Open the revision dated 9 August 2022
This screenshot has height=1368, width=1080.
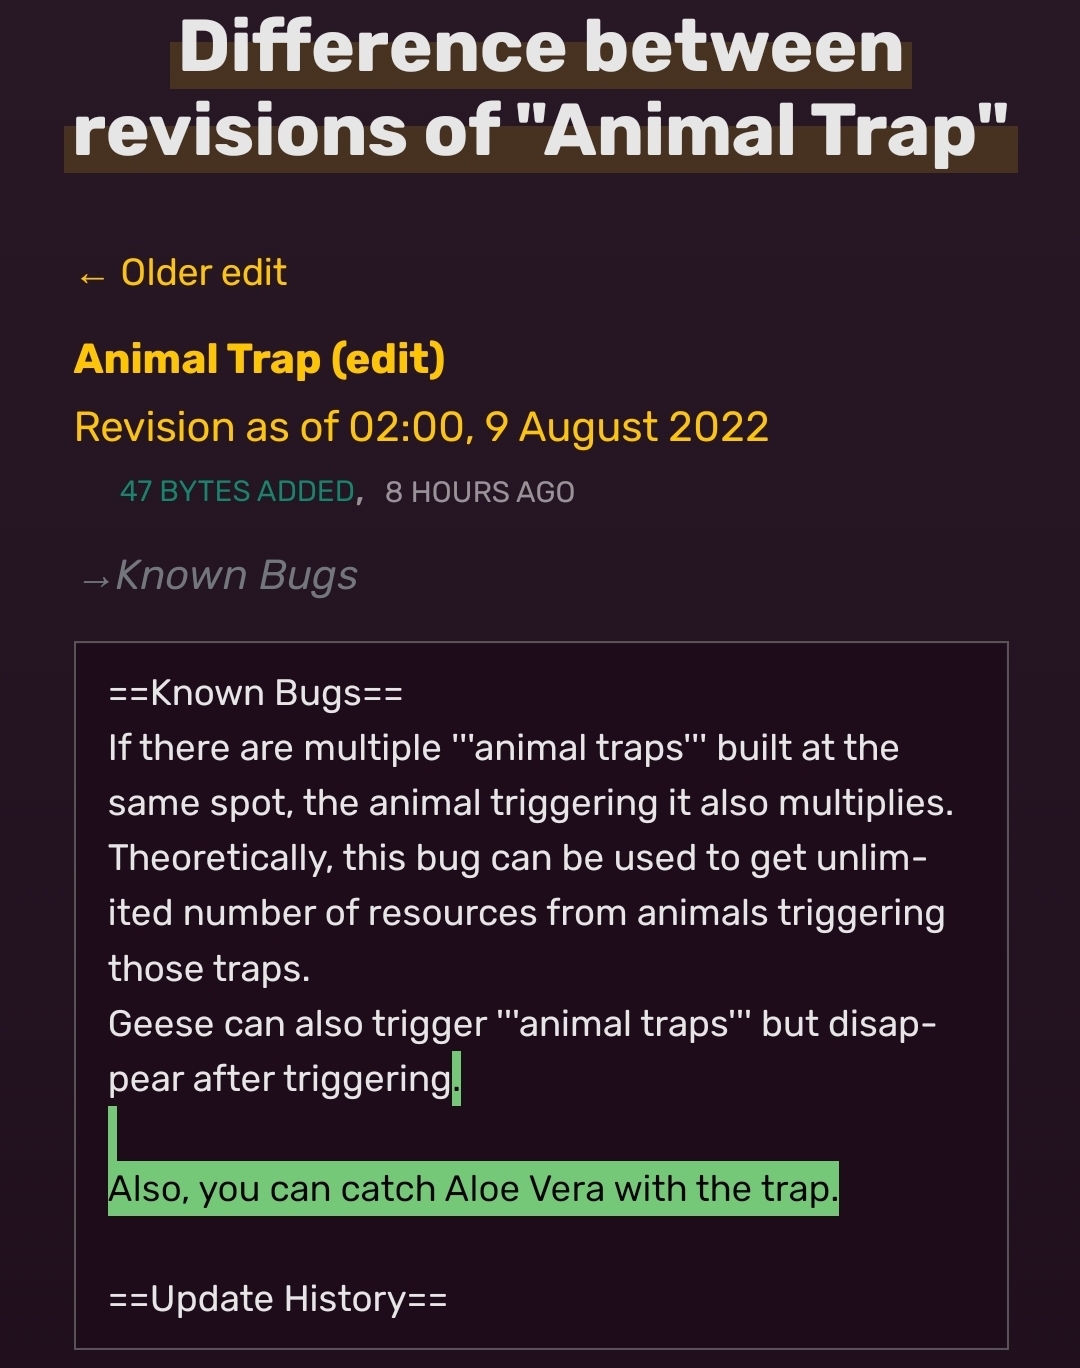tap(420, 425)
